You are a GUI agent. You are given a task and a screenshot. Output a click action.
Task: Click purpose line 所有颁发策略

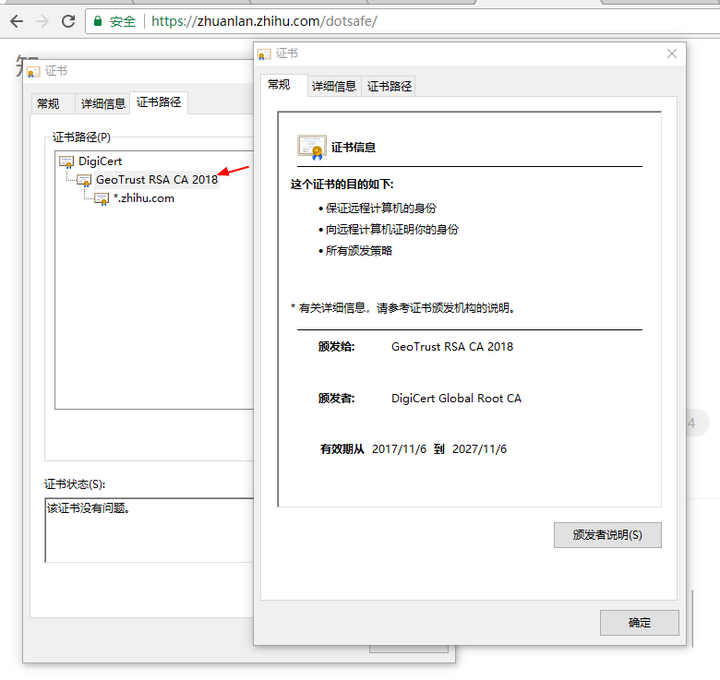(359, 251)
